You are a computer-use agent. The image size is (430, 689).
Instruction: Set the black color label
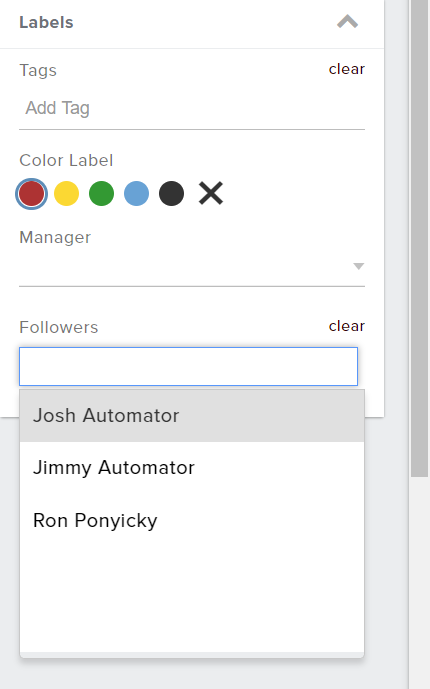tap(171, 193)
